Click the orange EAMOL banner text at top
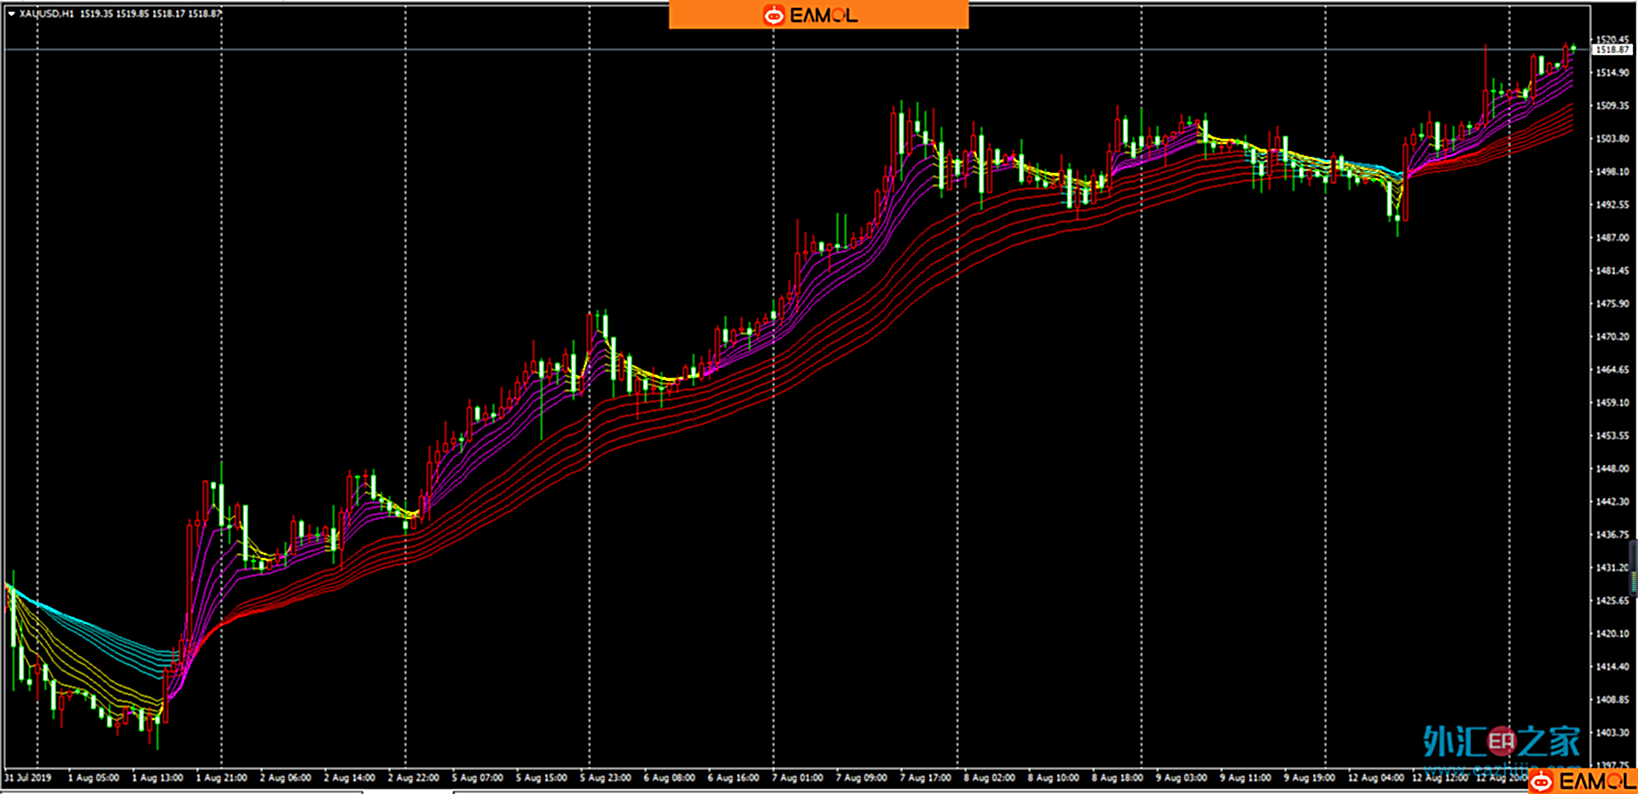1638x794 pixels. coord(823,15)
